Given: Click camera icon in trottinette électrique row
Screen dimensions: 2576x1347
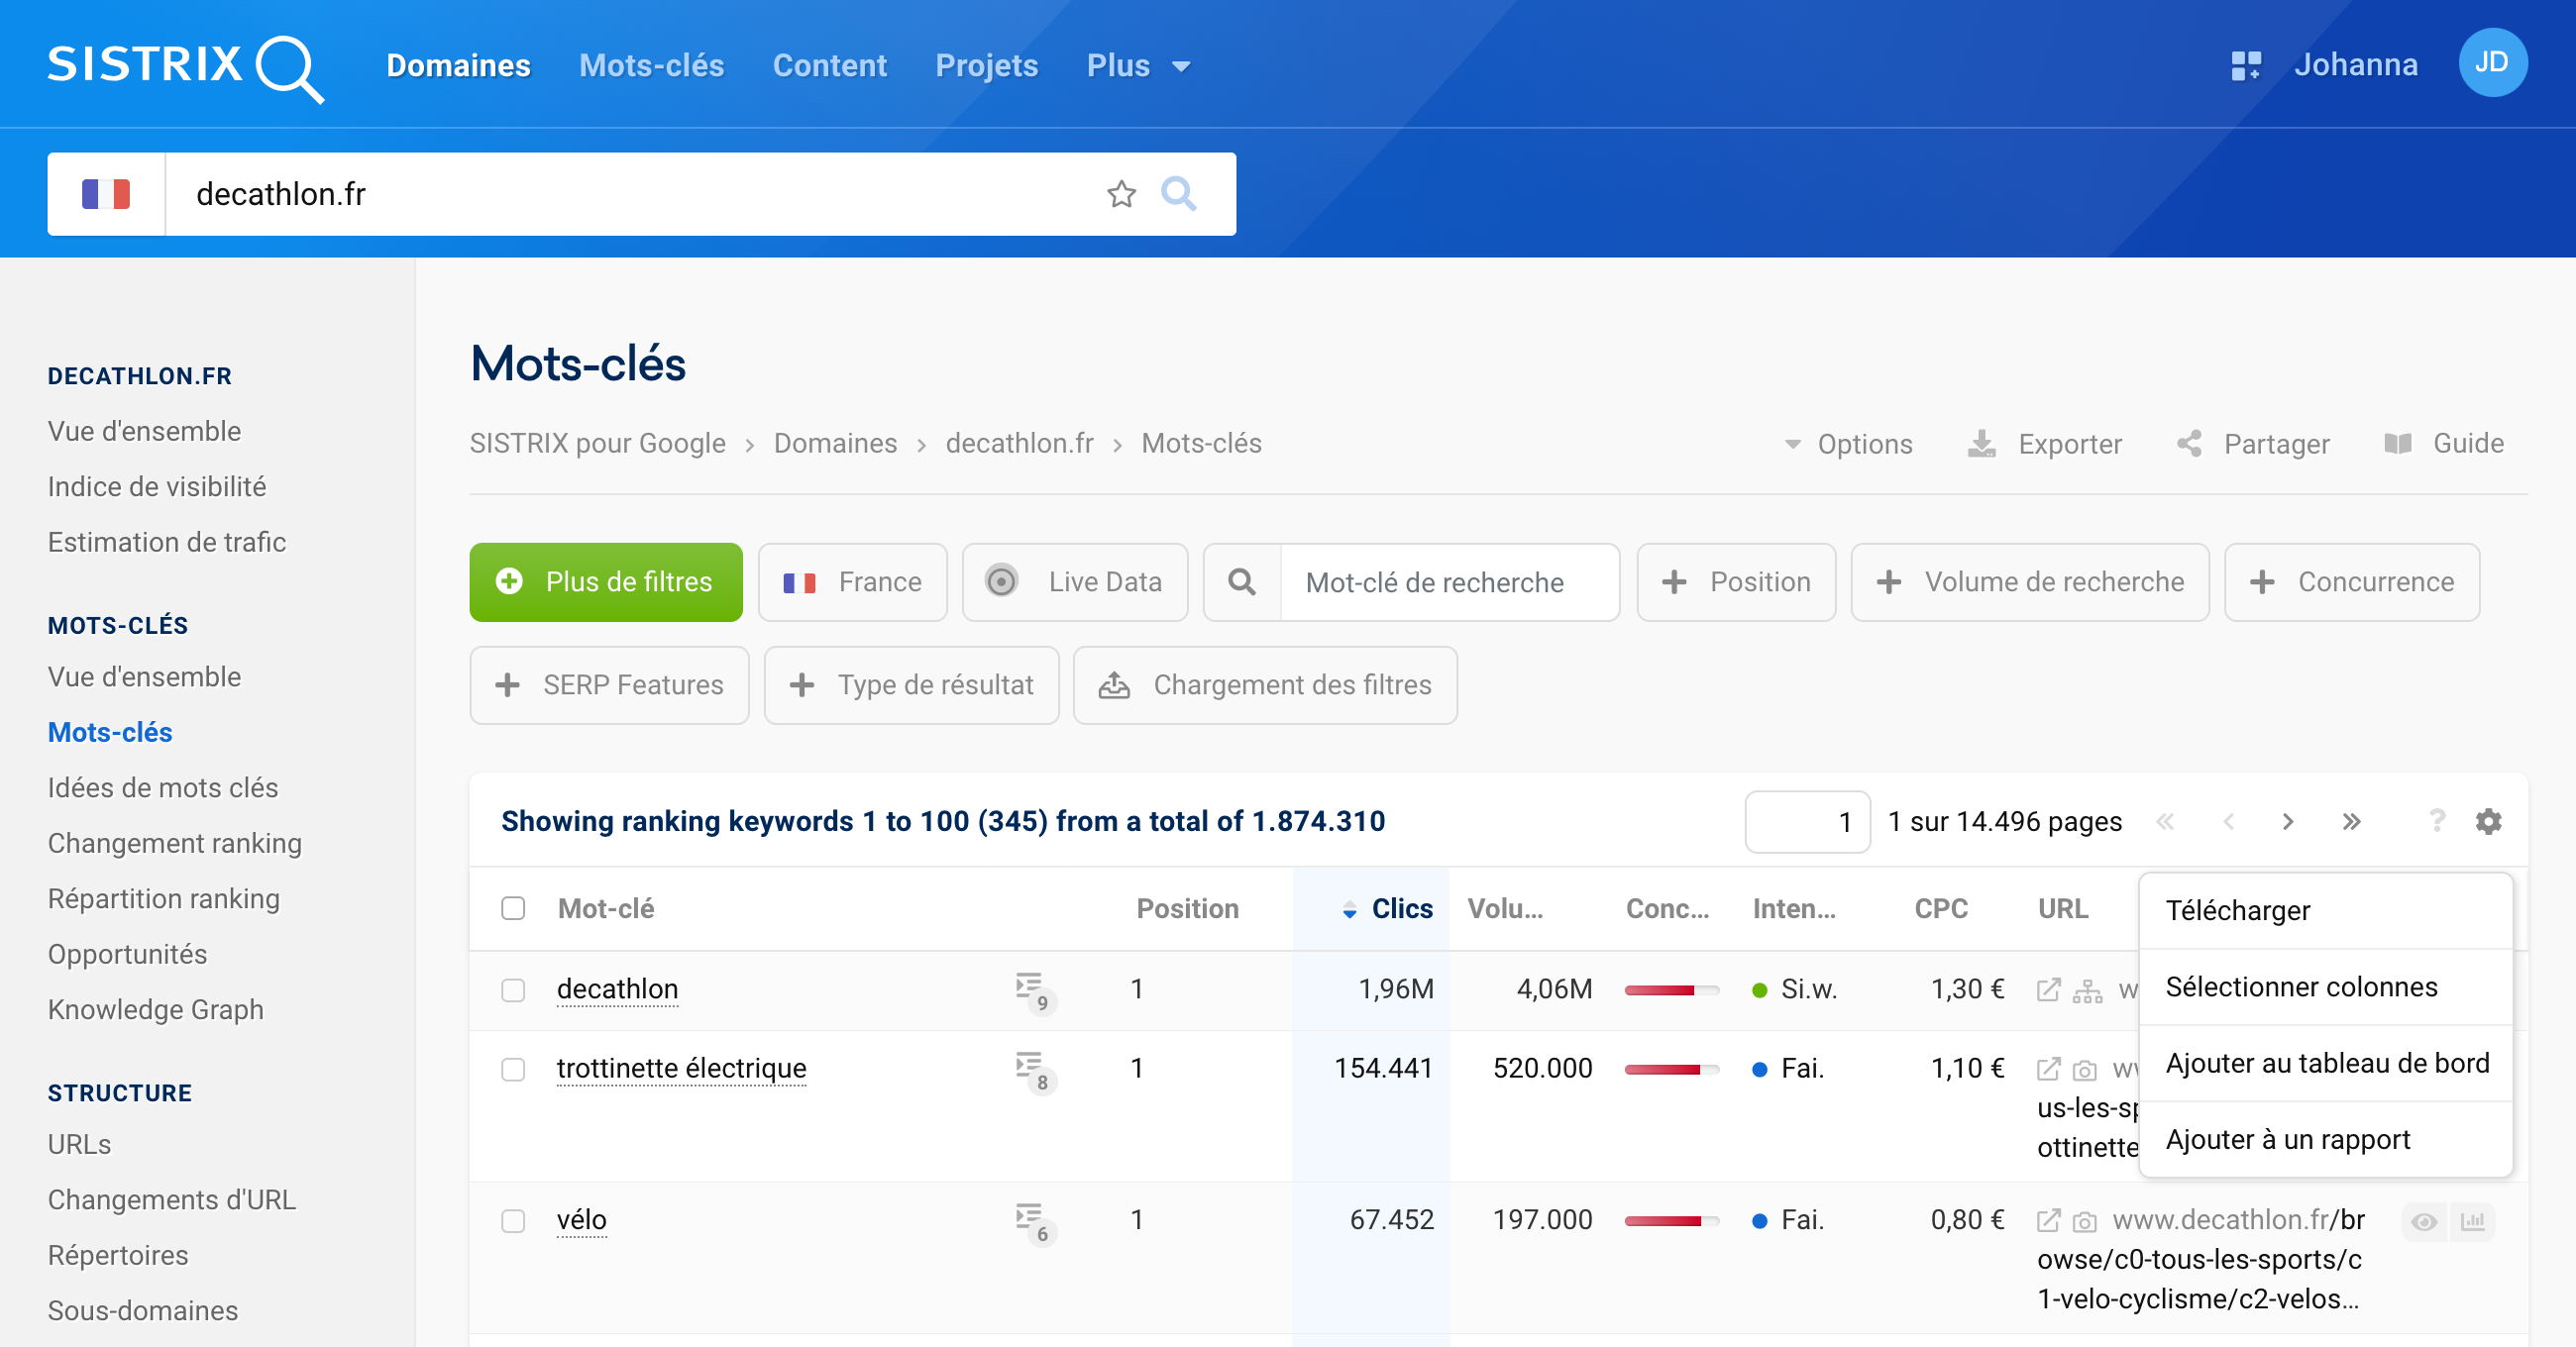Looking at the screenshot, I should pyautogui.click(x=2084, y=1070).
